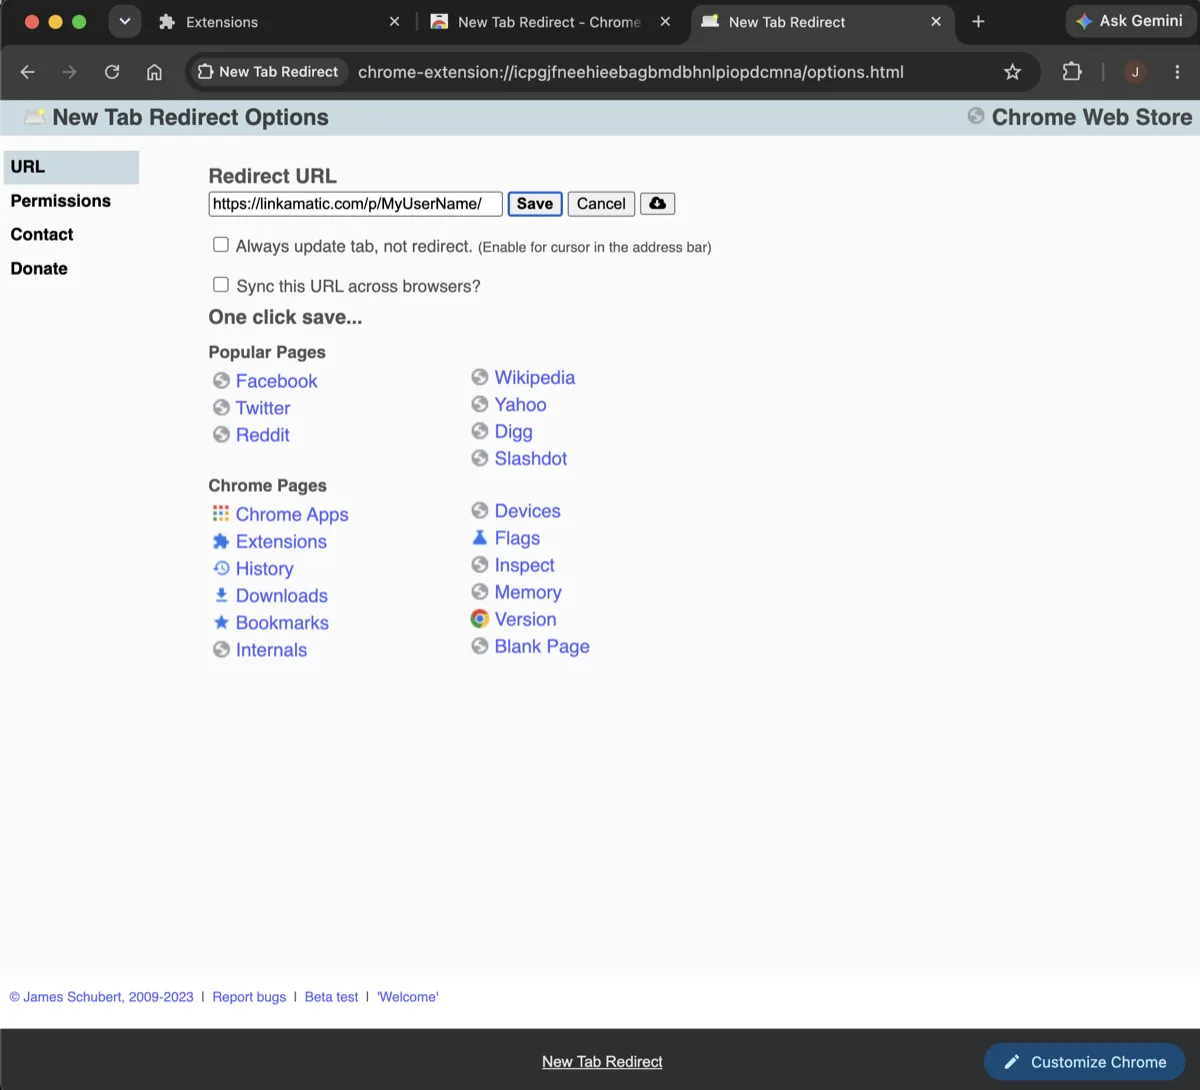Open a new browser tab with plus

click(x=978, y=22)
